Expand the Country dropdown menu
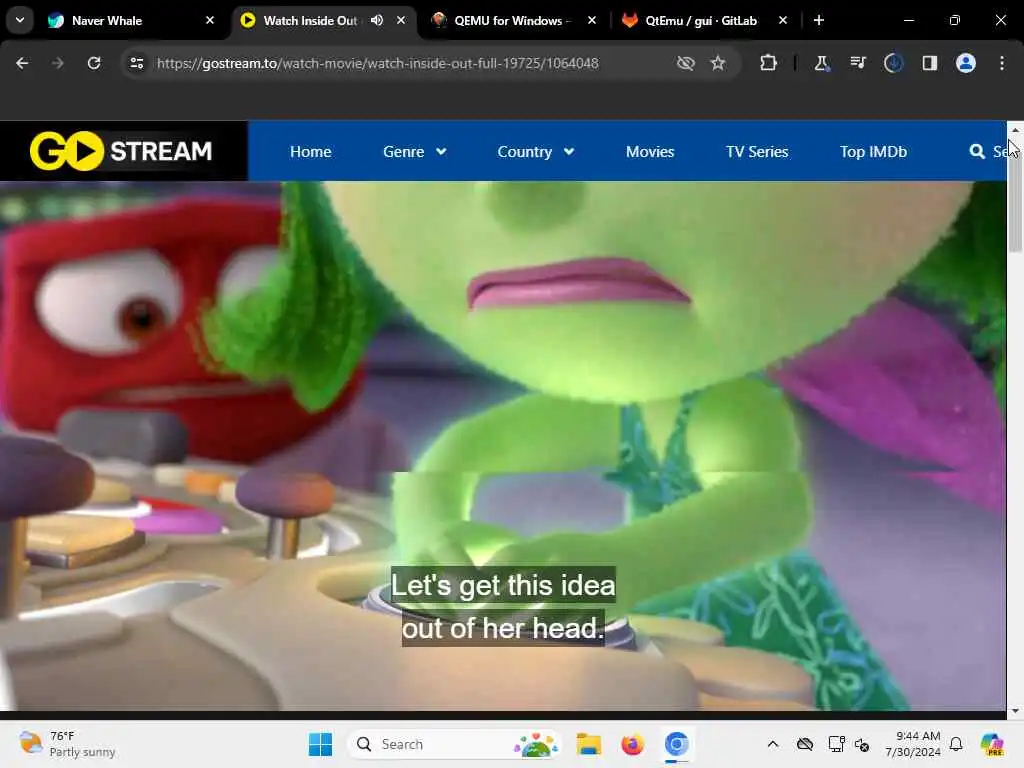The image size is (1024, 768). (536, 152)
